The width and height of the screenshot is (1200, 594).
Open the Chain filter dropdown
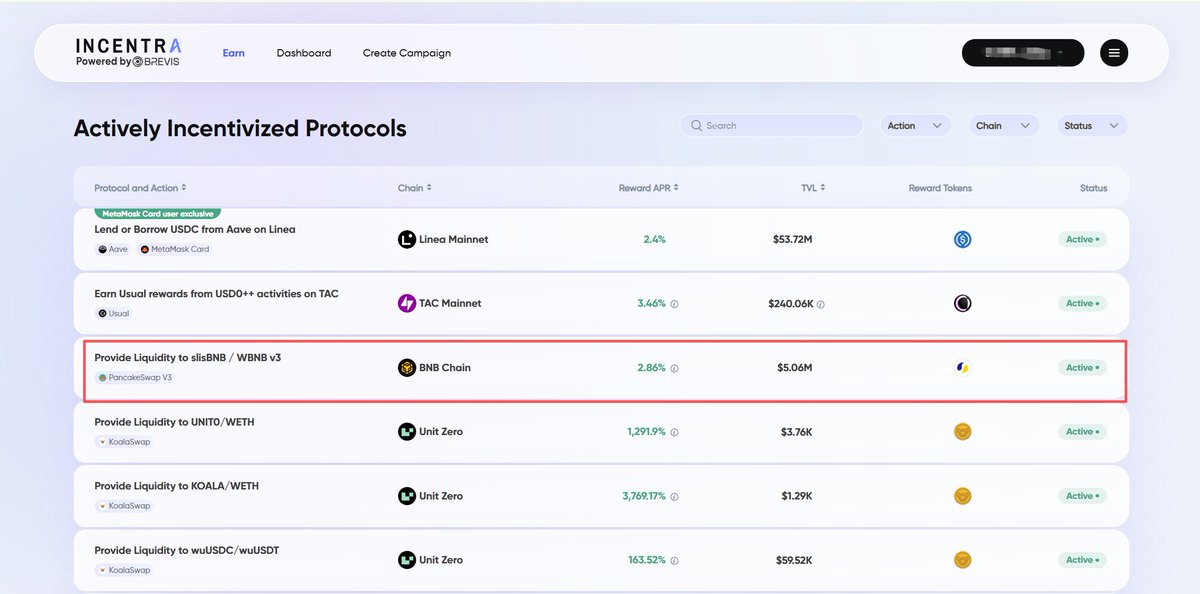1003,126
